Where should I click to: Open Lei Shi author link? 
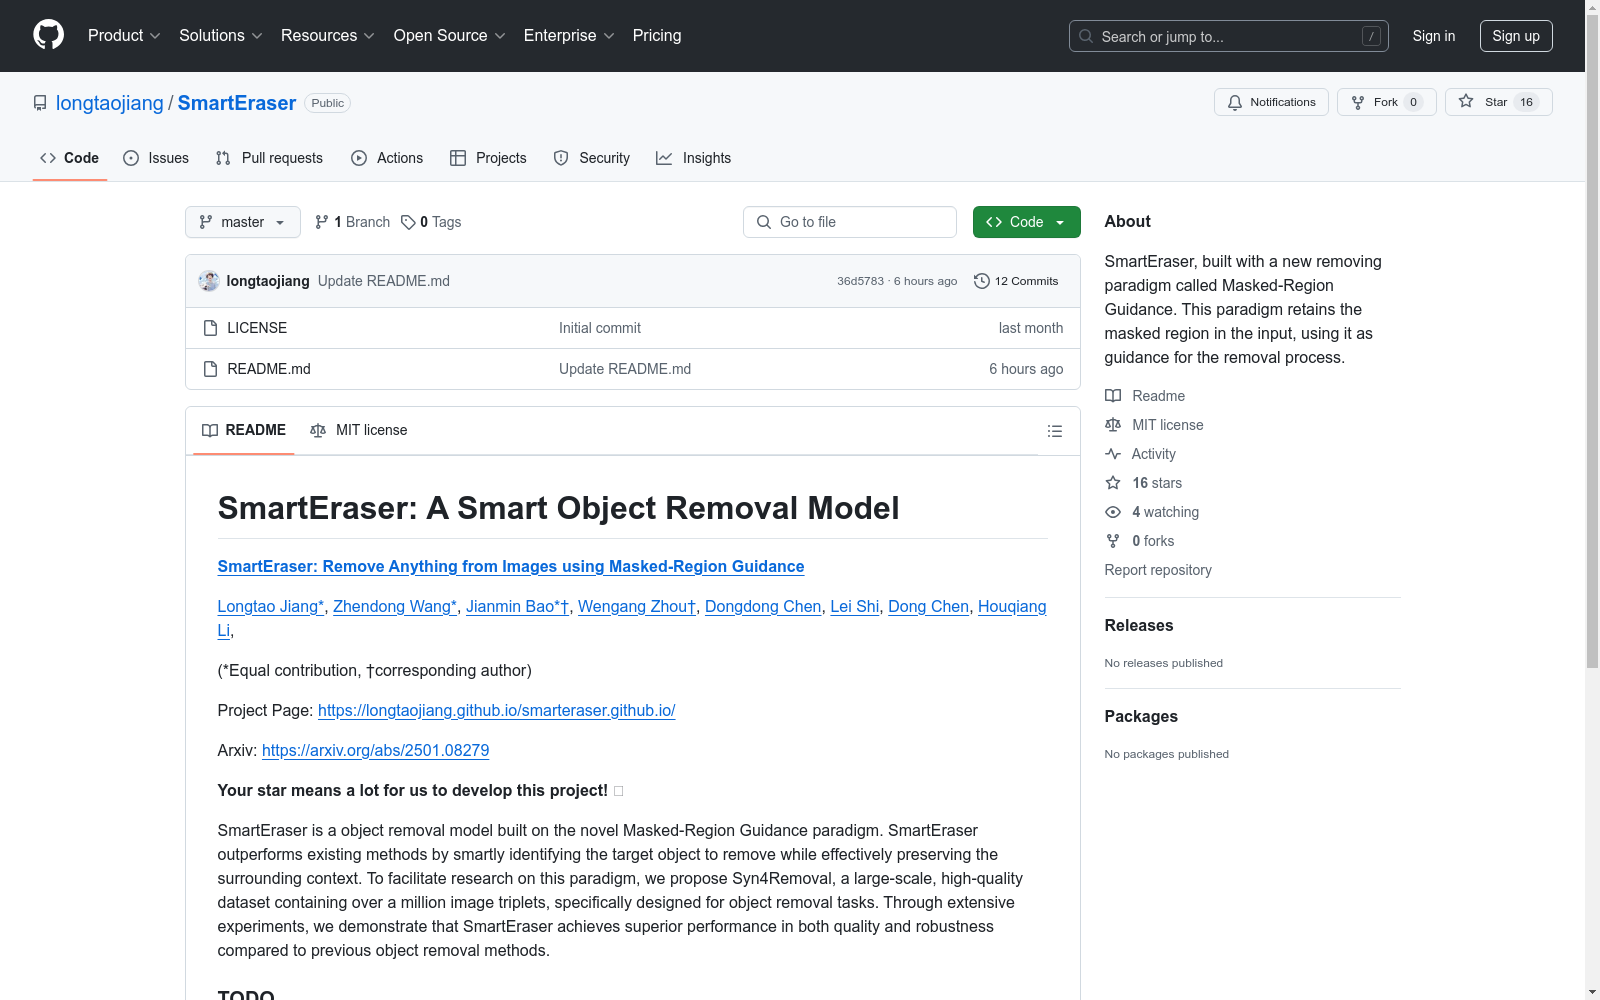pyautogui.click(x=855, y=606)
